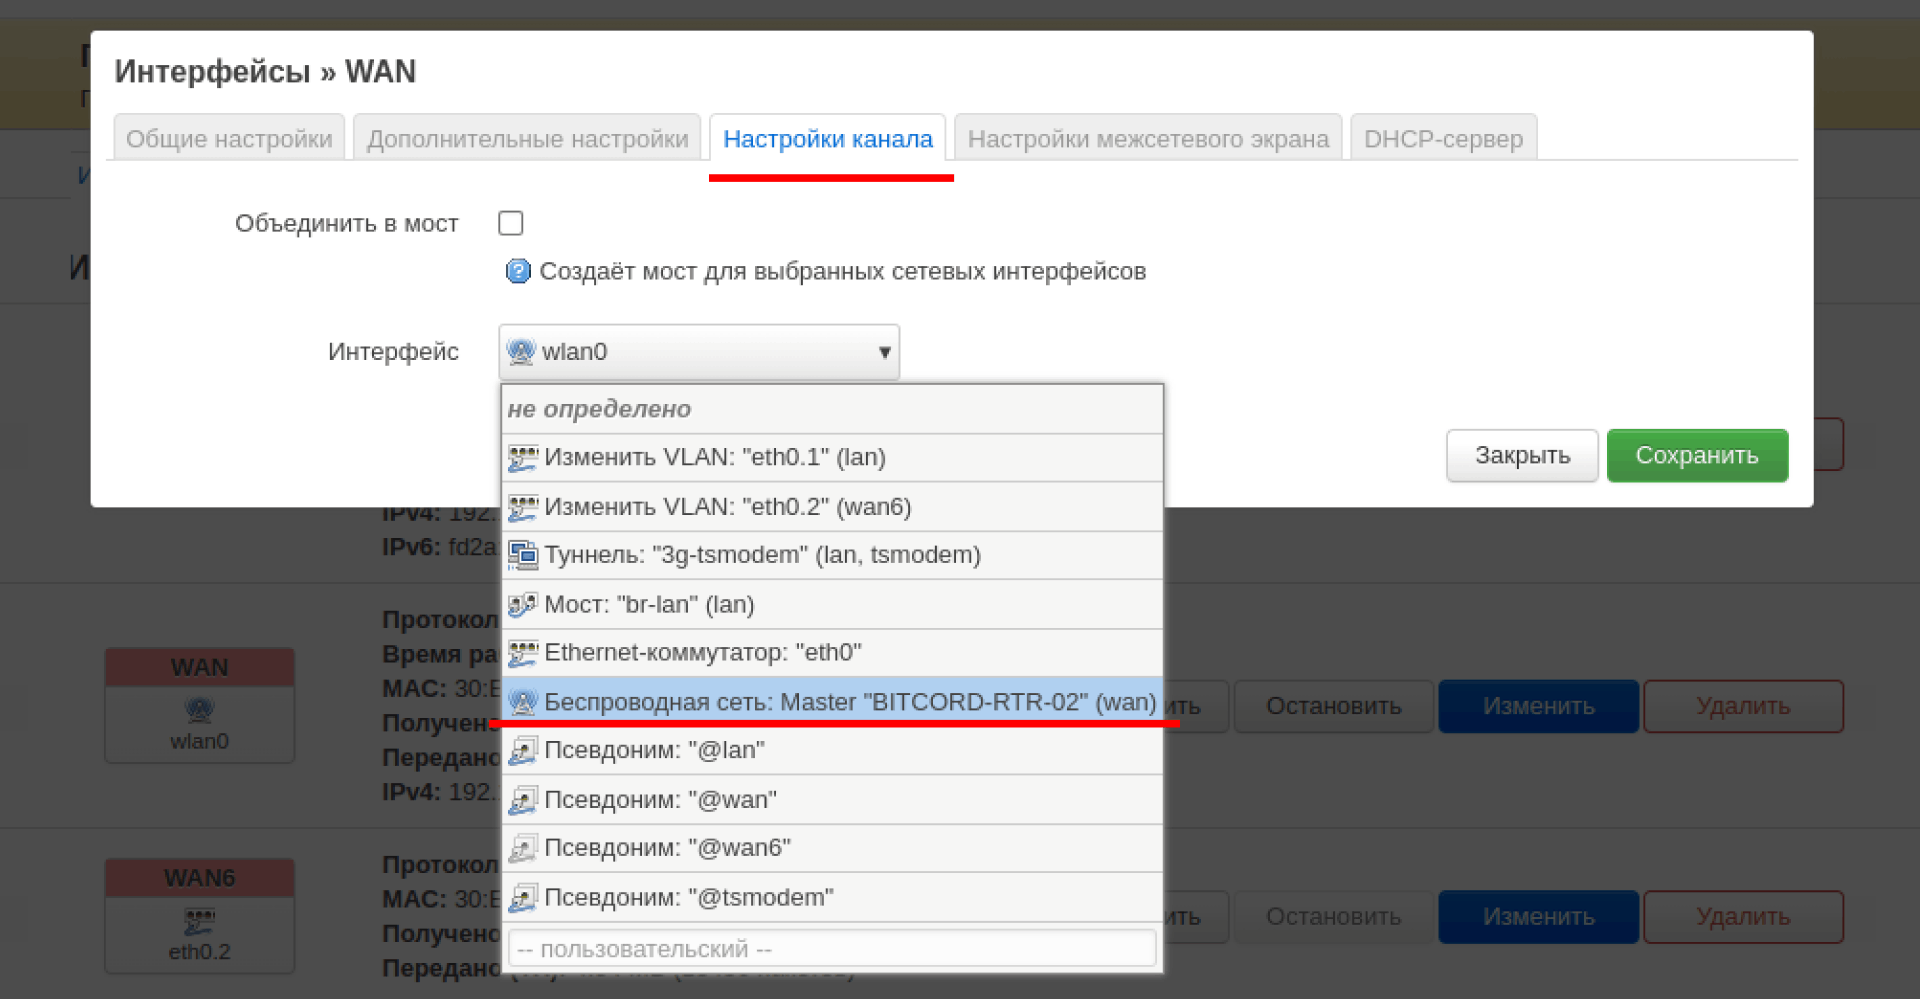This screenshot has height=999, width=1920.
Task: Enable the 'Объединить в мост' checkbox
Action: click(x=511, y=223)
